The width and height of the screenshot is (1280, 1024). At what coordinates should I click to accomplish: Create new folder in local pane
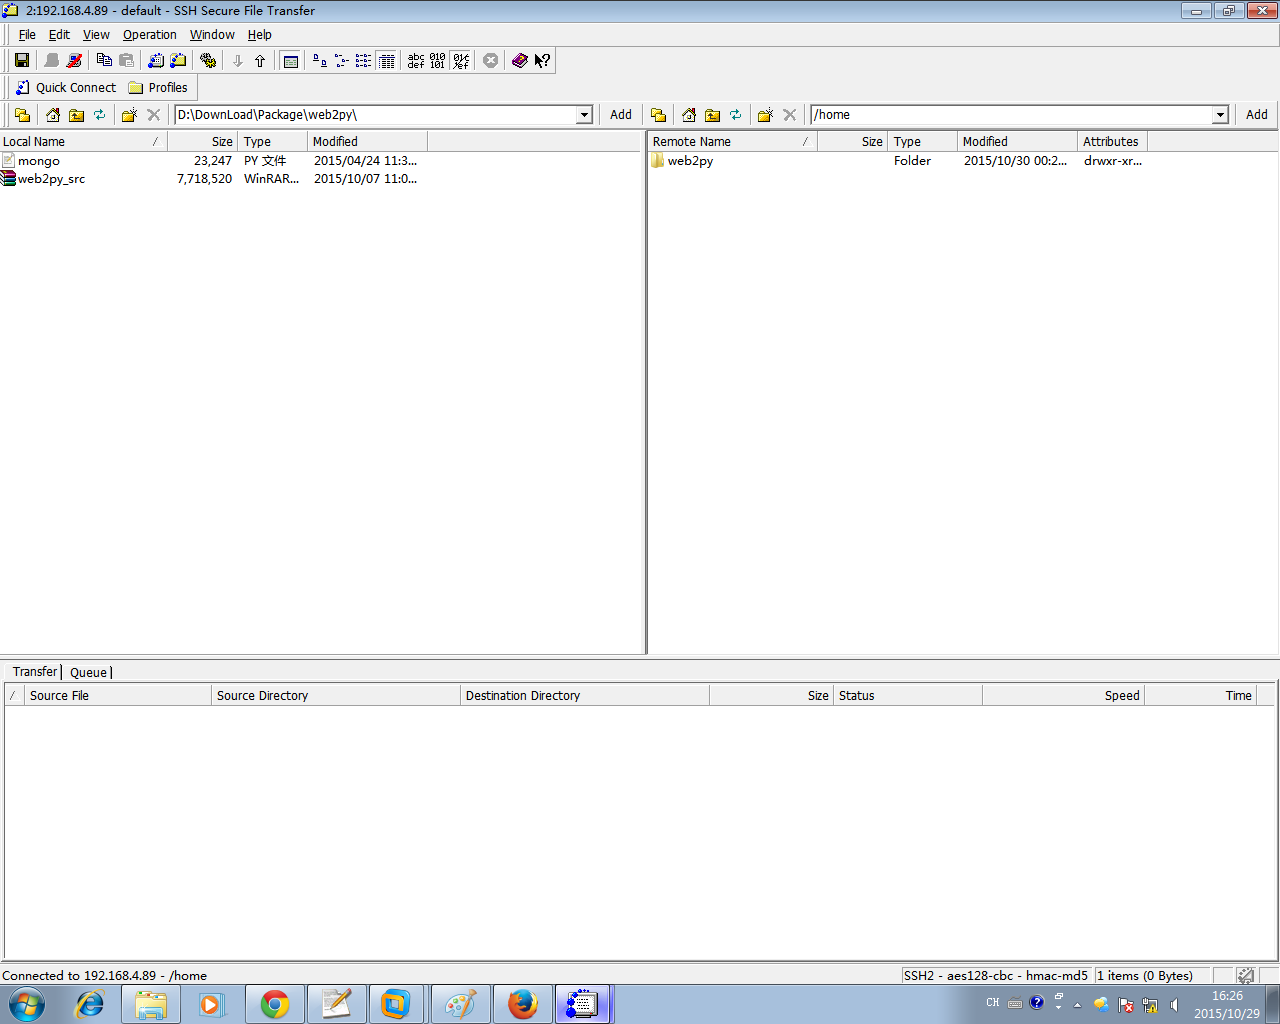pyautogui.click(x=129, y=115)
